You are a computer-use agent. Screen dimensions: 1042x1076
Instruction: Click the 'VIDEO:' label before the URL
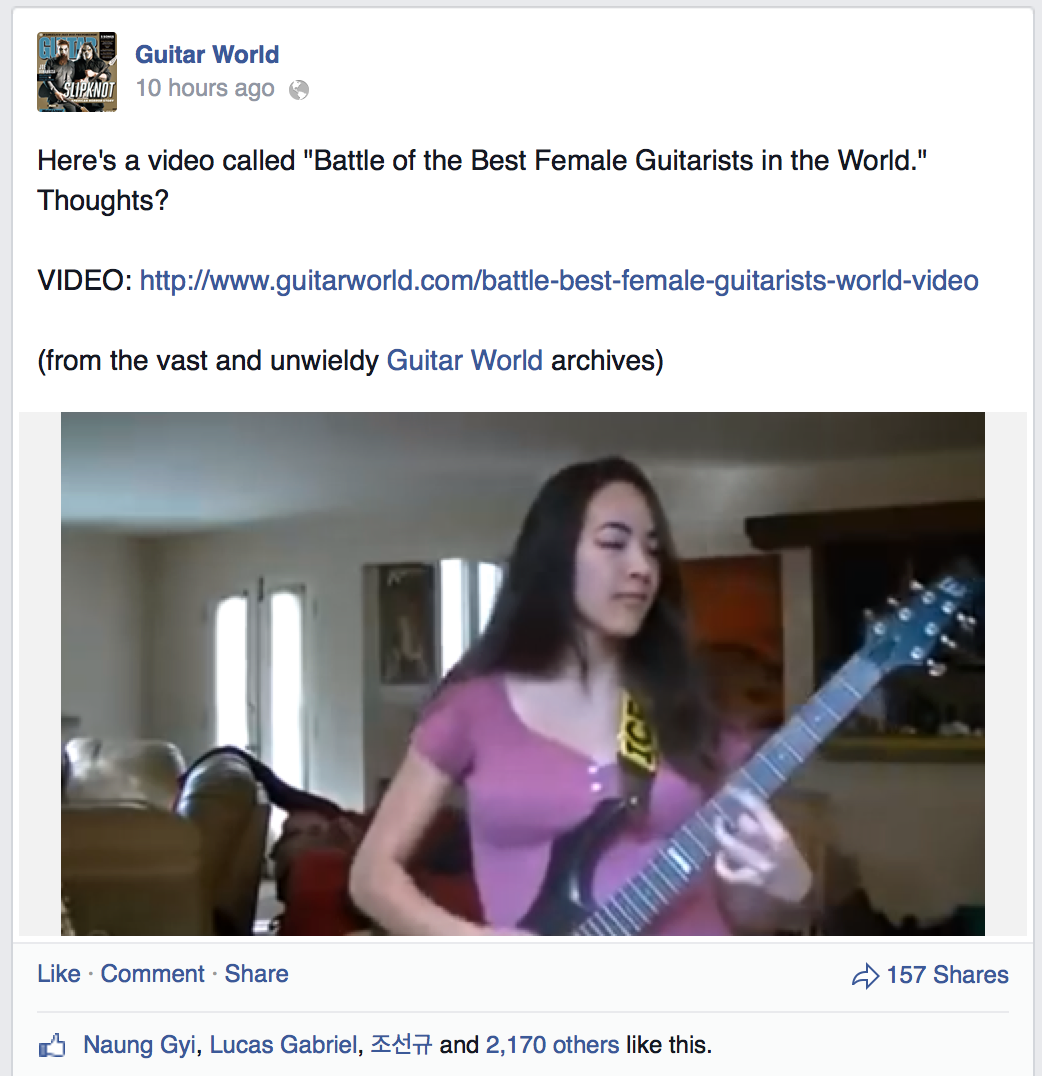85,281
